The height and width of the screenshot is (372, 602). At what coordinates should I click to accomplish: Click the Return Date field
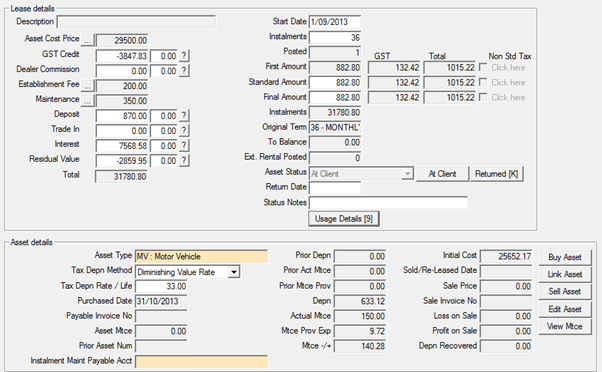point(335,188)
